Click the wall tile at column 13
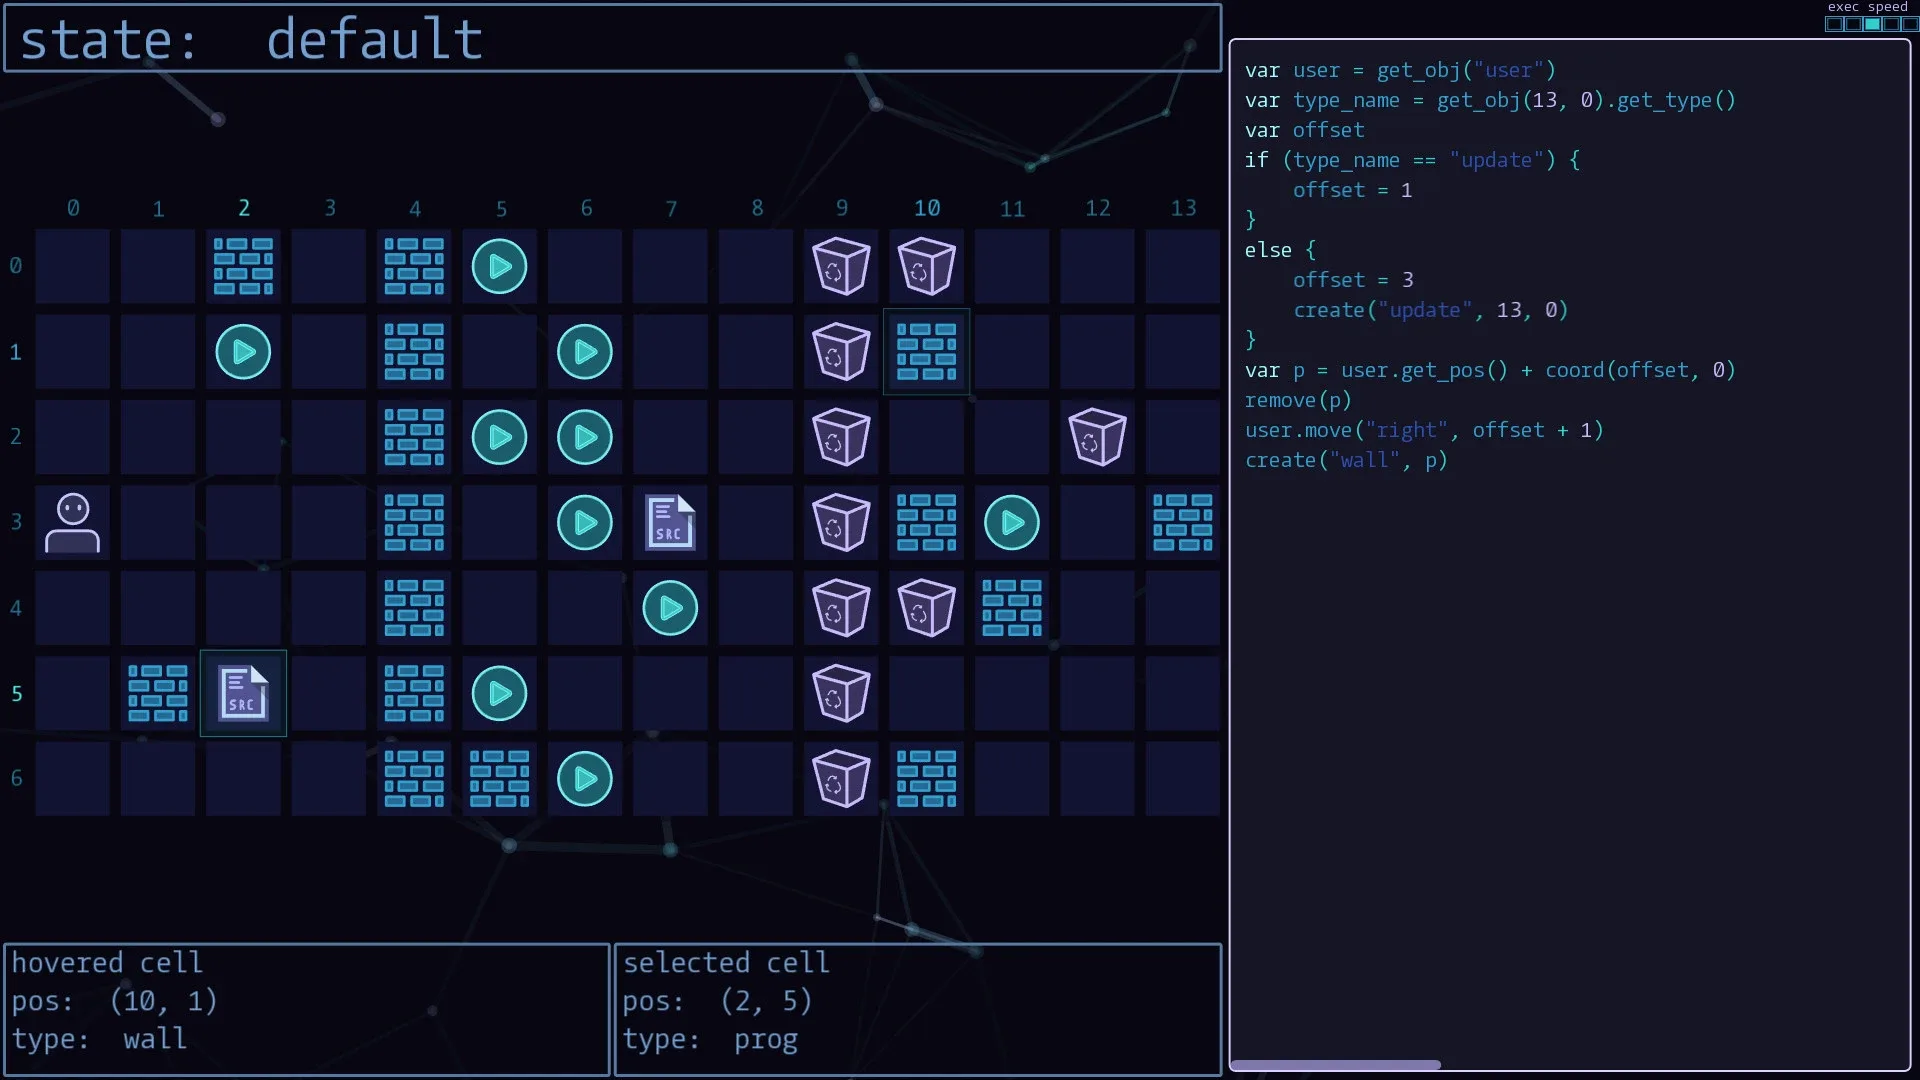 tap(1182, 522)
